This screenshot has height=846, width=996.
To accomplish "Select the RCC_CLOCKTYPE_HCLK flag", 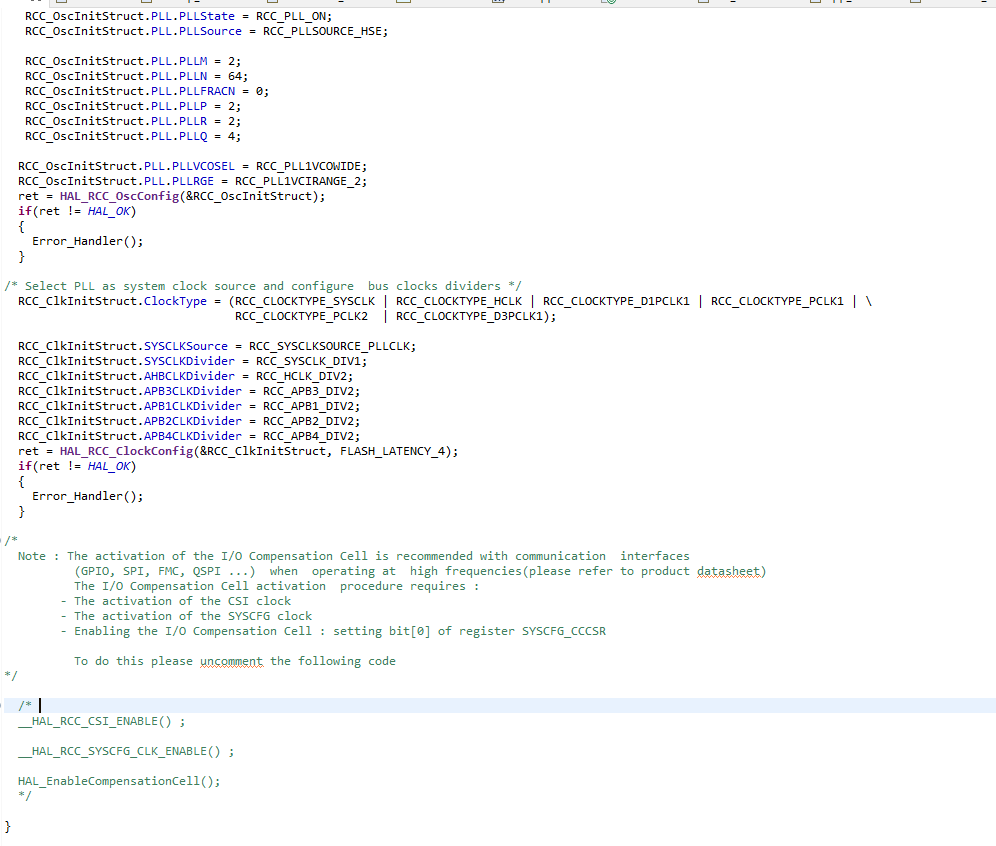I will coord(459,301).
